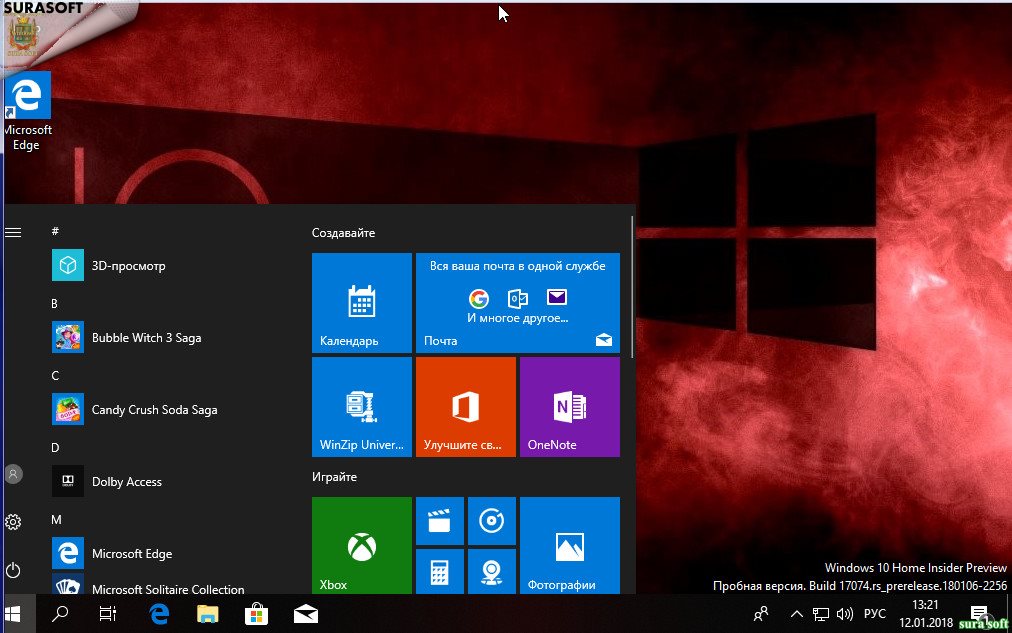Expand the Start menu hamburger button
Screen dimensions: 1012x633
[x=13, y=232]
